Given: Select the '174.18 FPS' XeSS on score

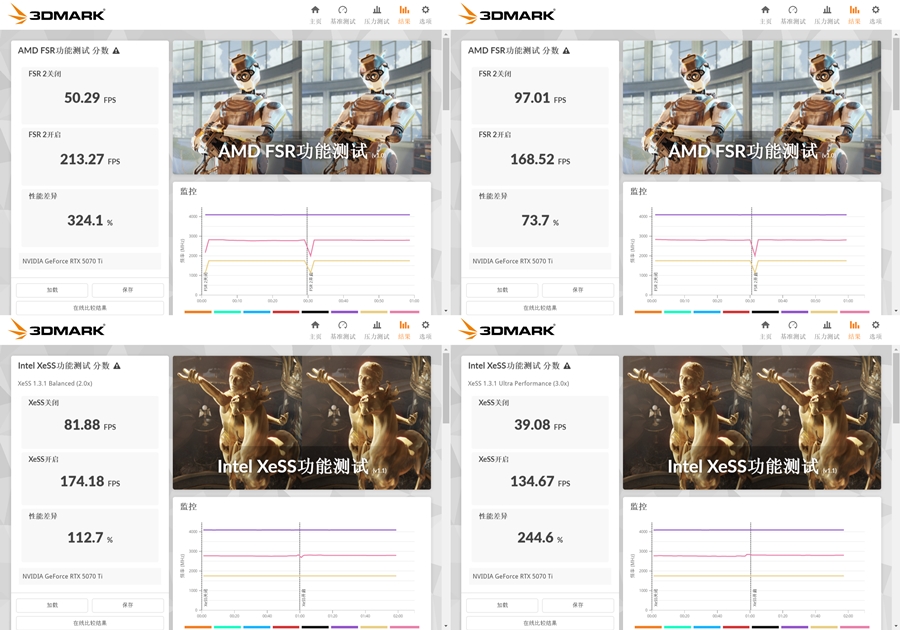Looking at the screenshot, I should pos(90,481).
